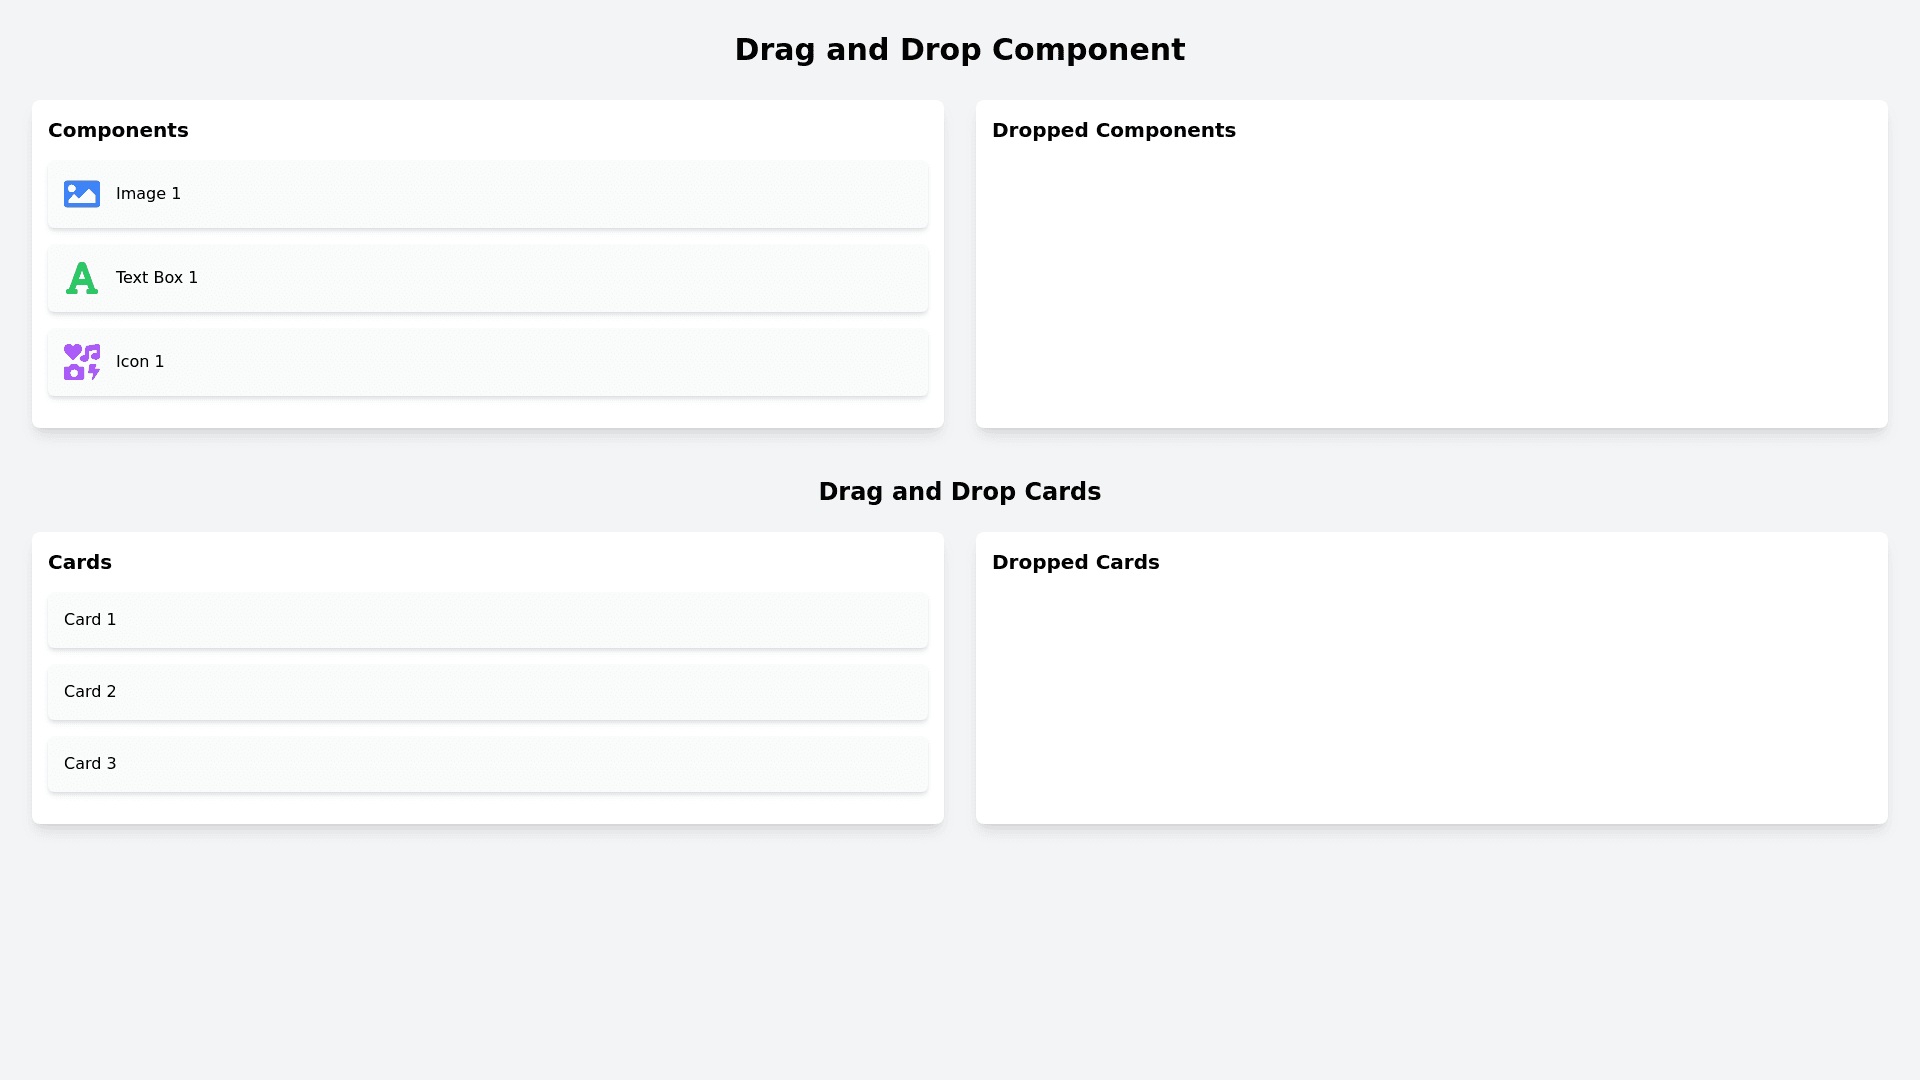Click the Dropped Components heading

click(x=1113, y=131)
